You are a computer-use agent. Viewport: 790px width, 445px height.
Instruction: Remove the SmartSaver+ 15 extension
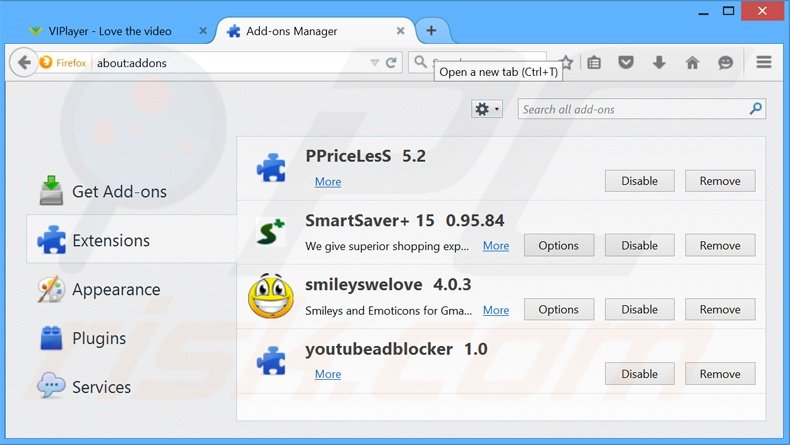point(720,245)
